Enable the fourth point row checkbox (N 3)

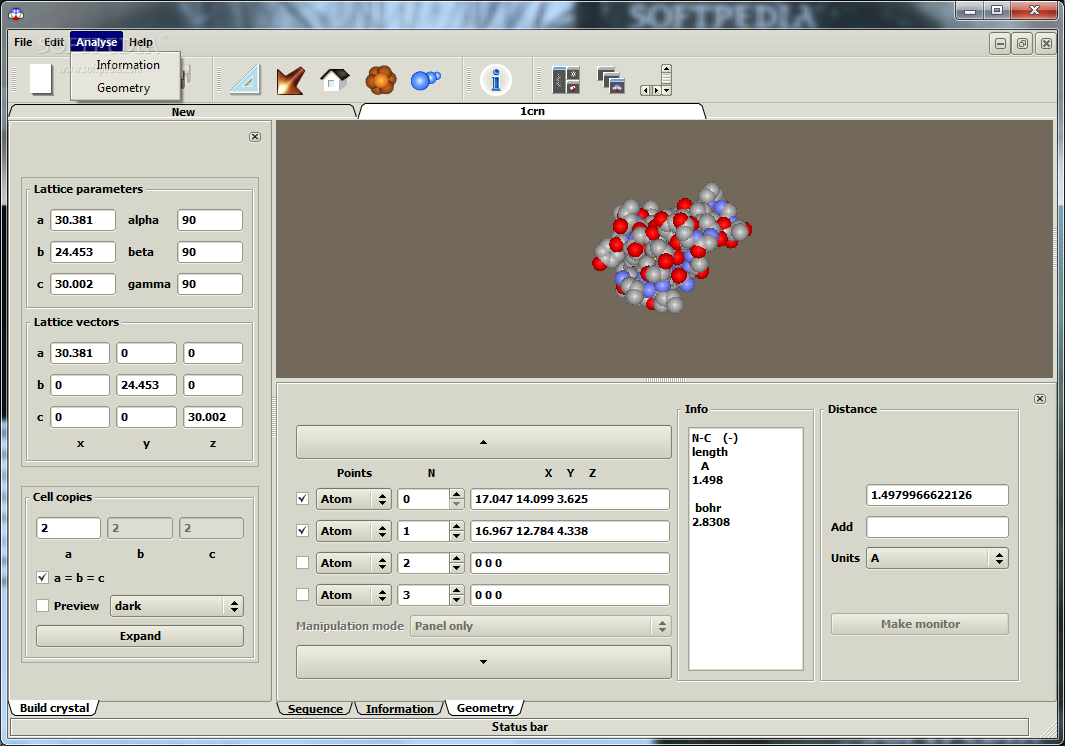pos(303,594)
